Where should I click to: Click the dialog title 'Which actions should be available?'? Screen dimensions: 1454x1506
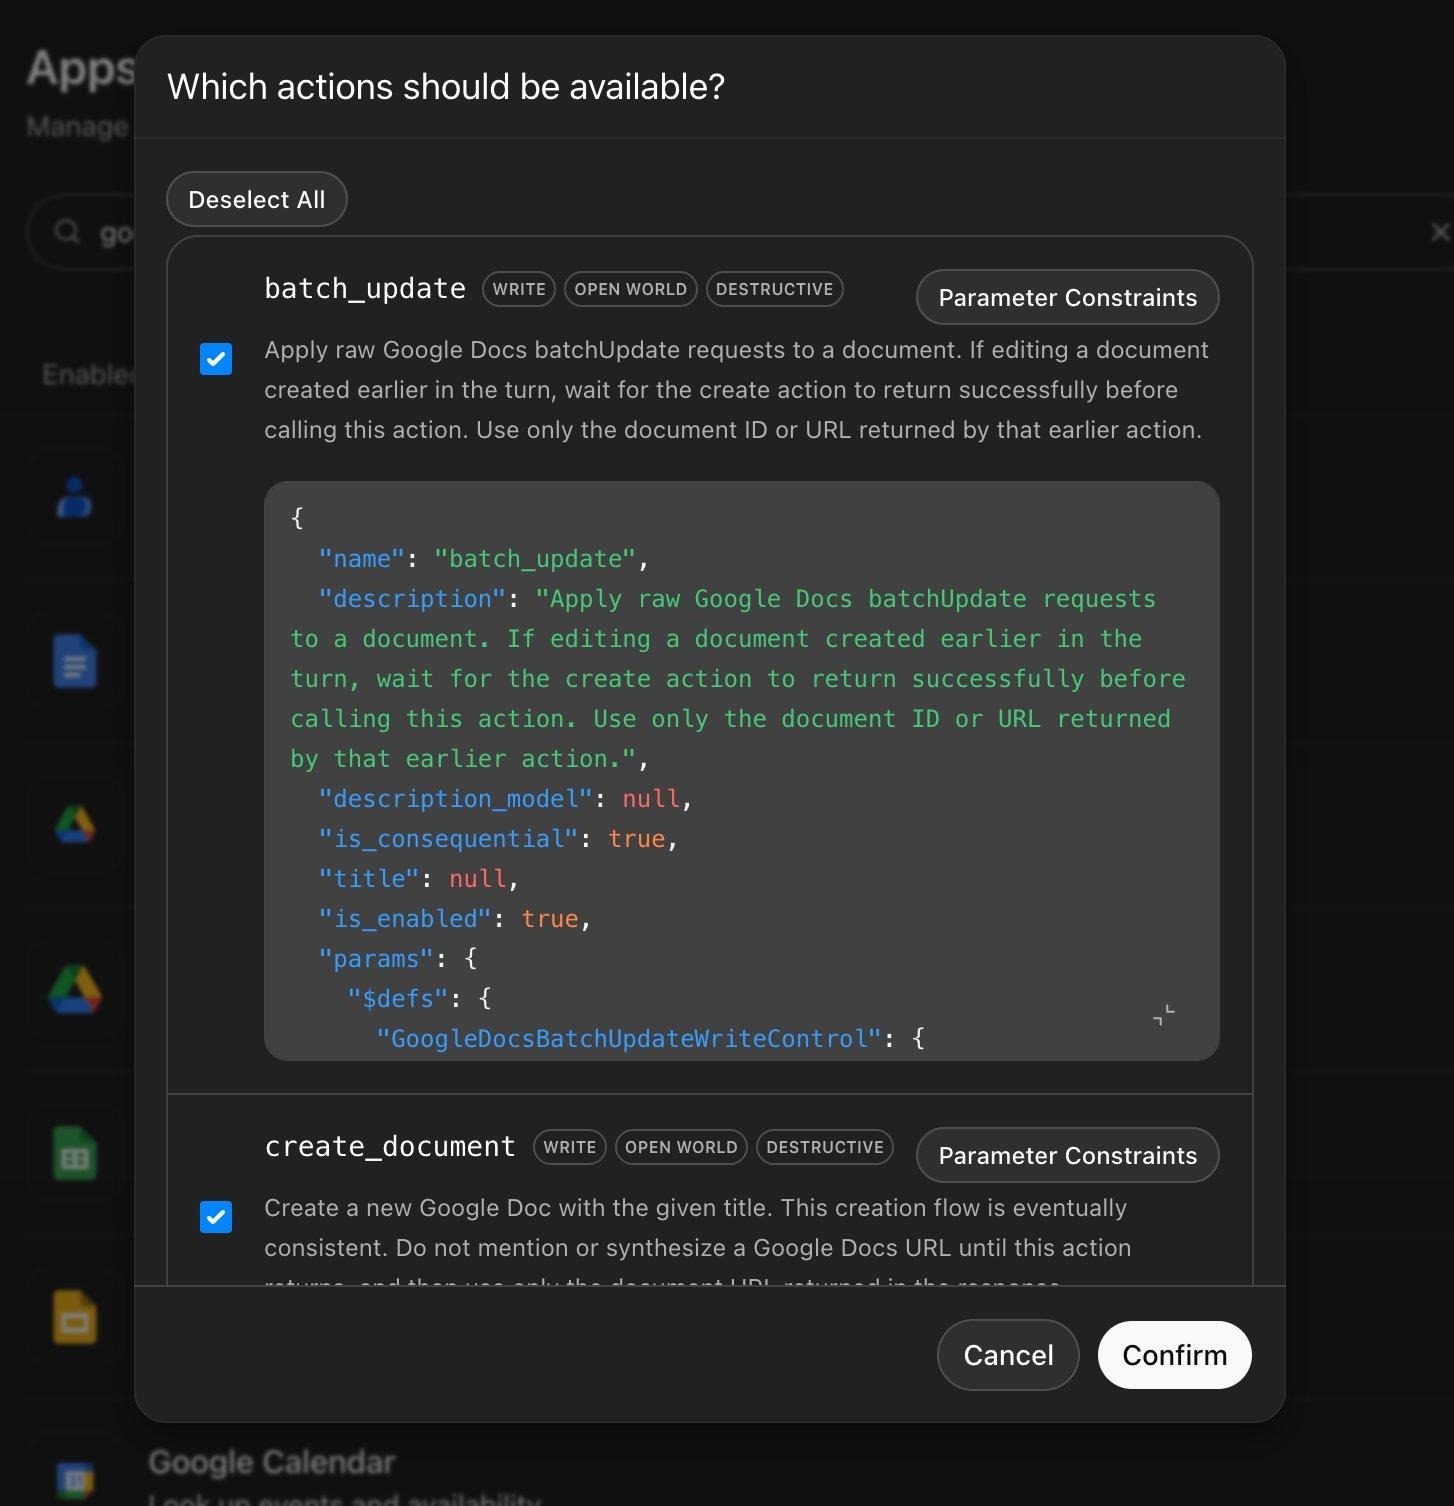coord(446,87)
